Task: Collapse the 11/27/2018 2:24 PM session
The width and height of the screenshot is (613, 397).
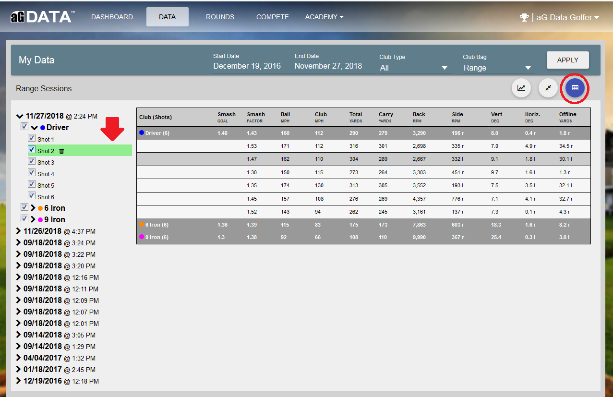Action: [x=20, y=116]
